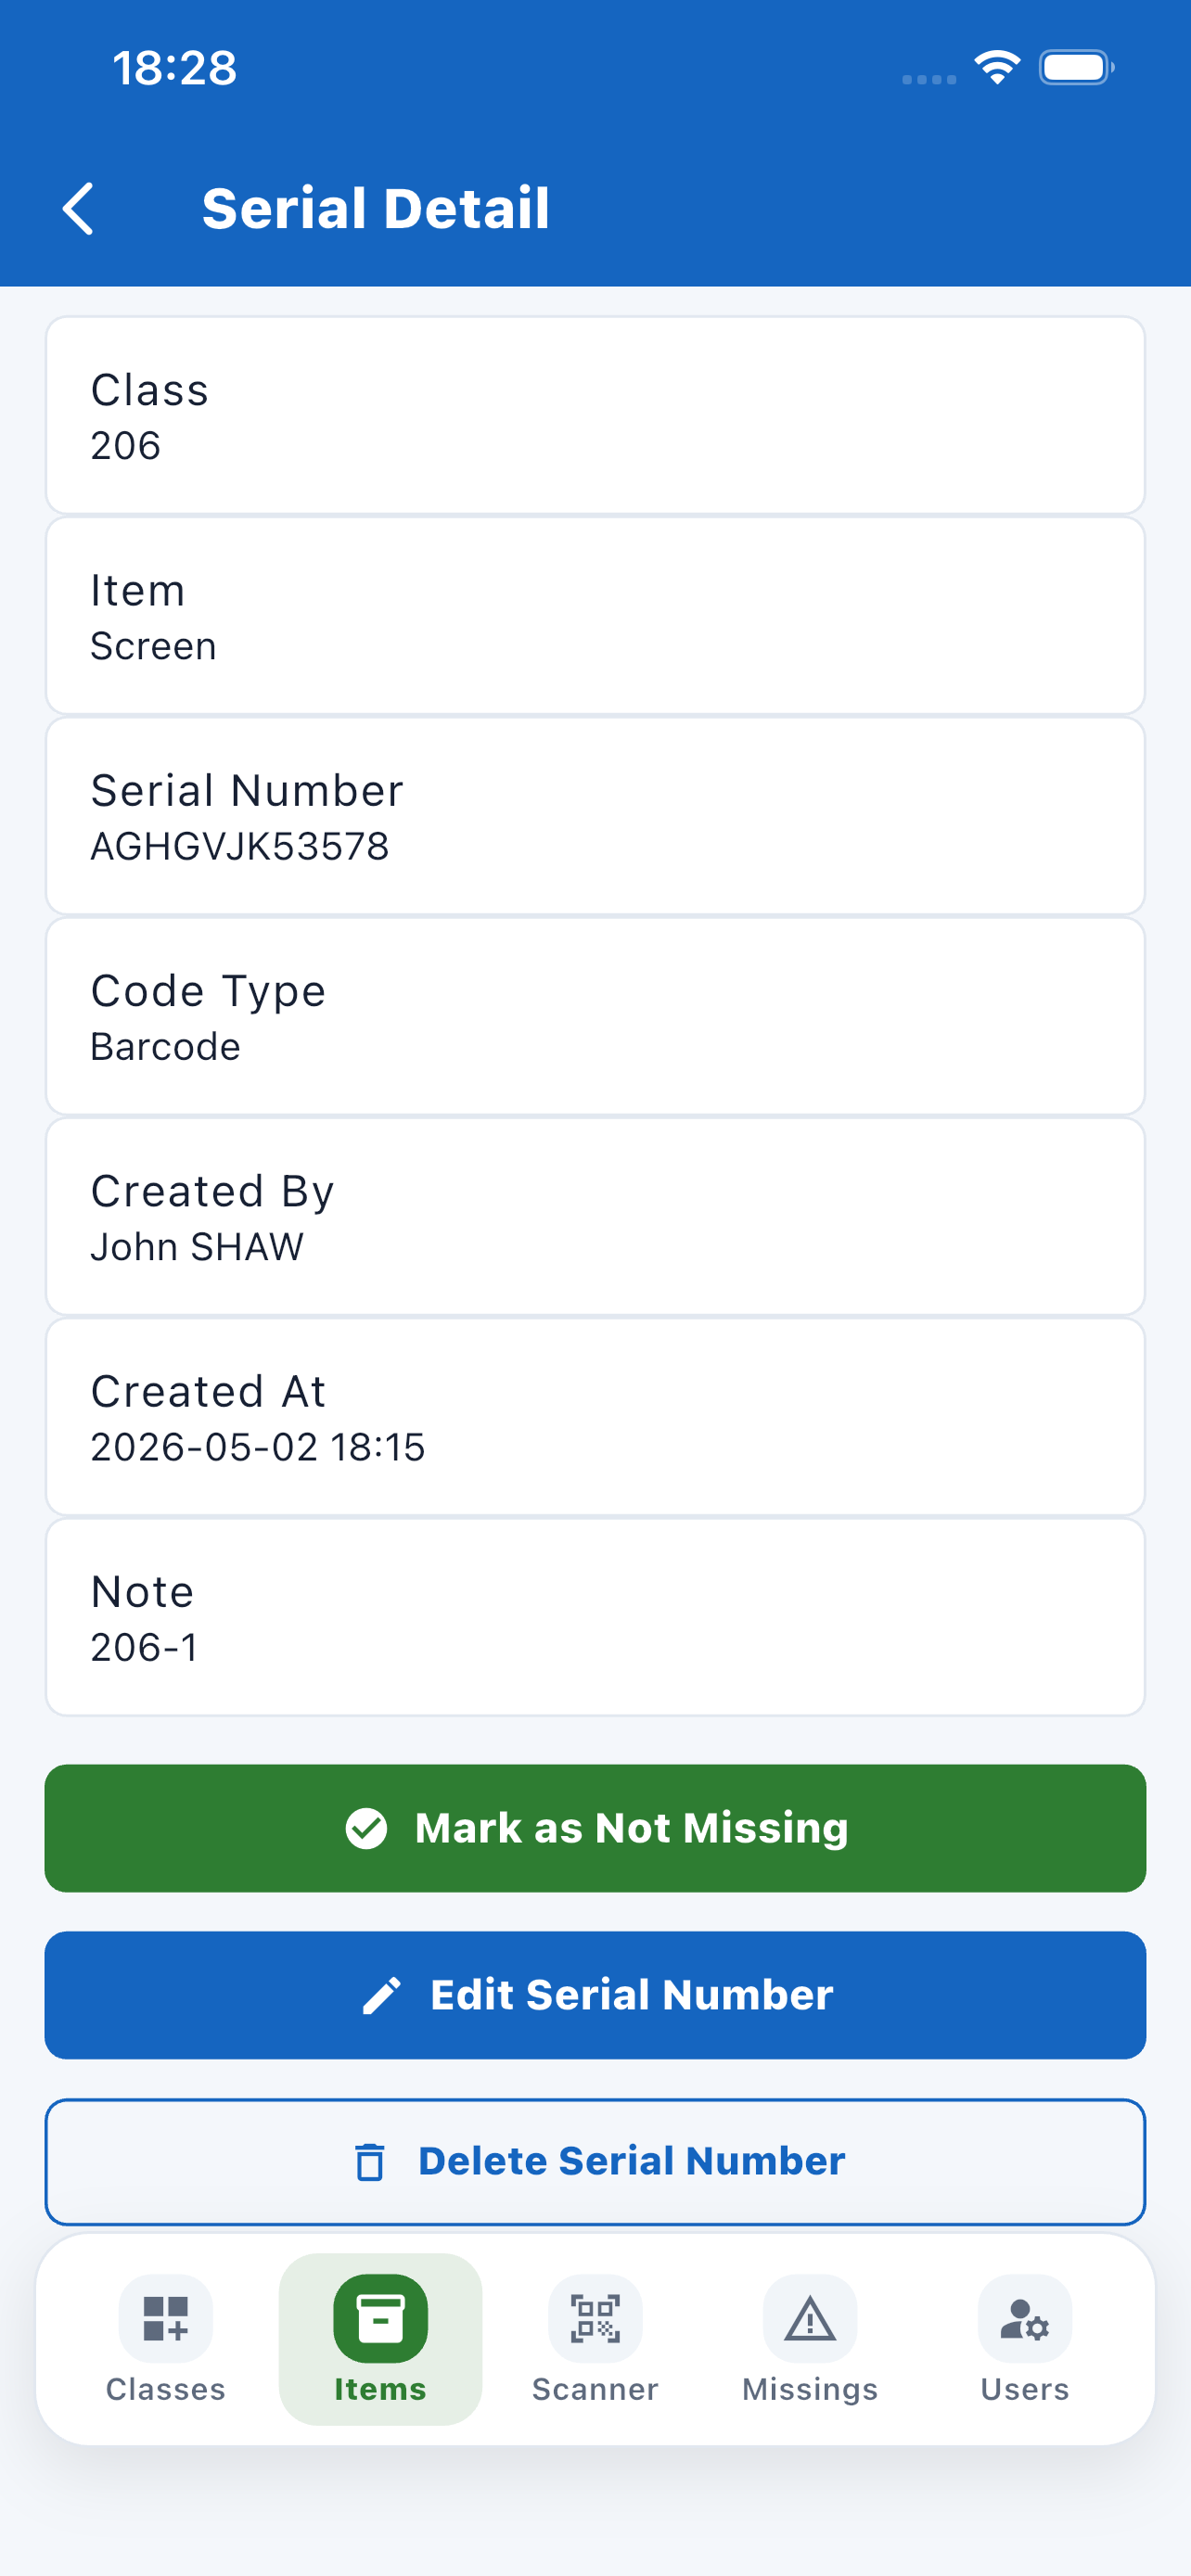Tap the pencil icon on Edit button
The image size is (1191, 2576).
381,1995
